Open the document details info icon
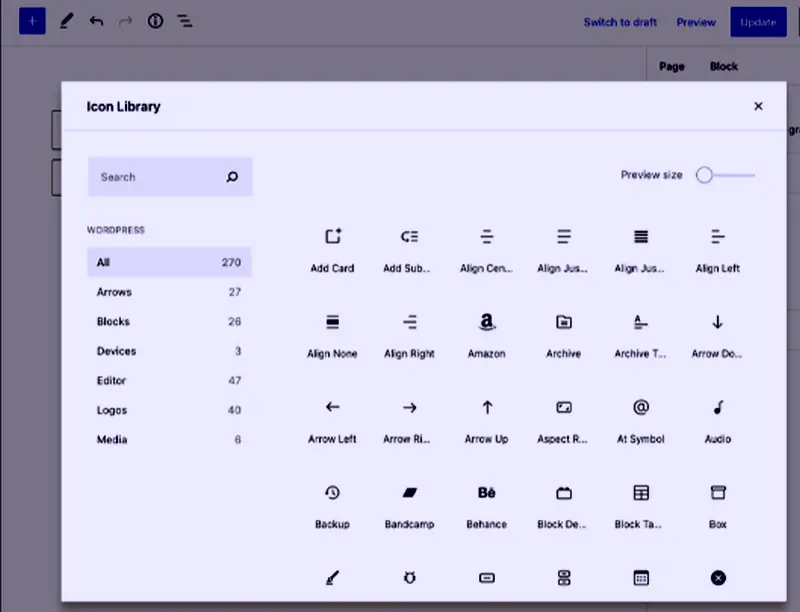 tap(156, 21)
